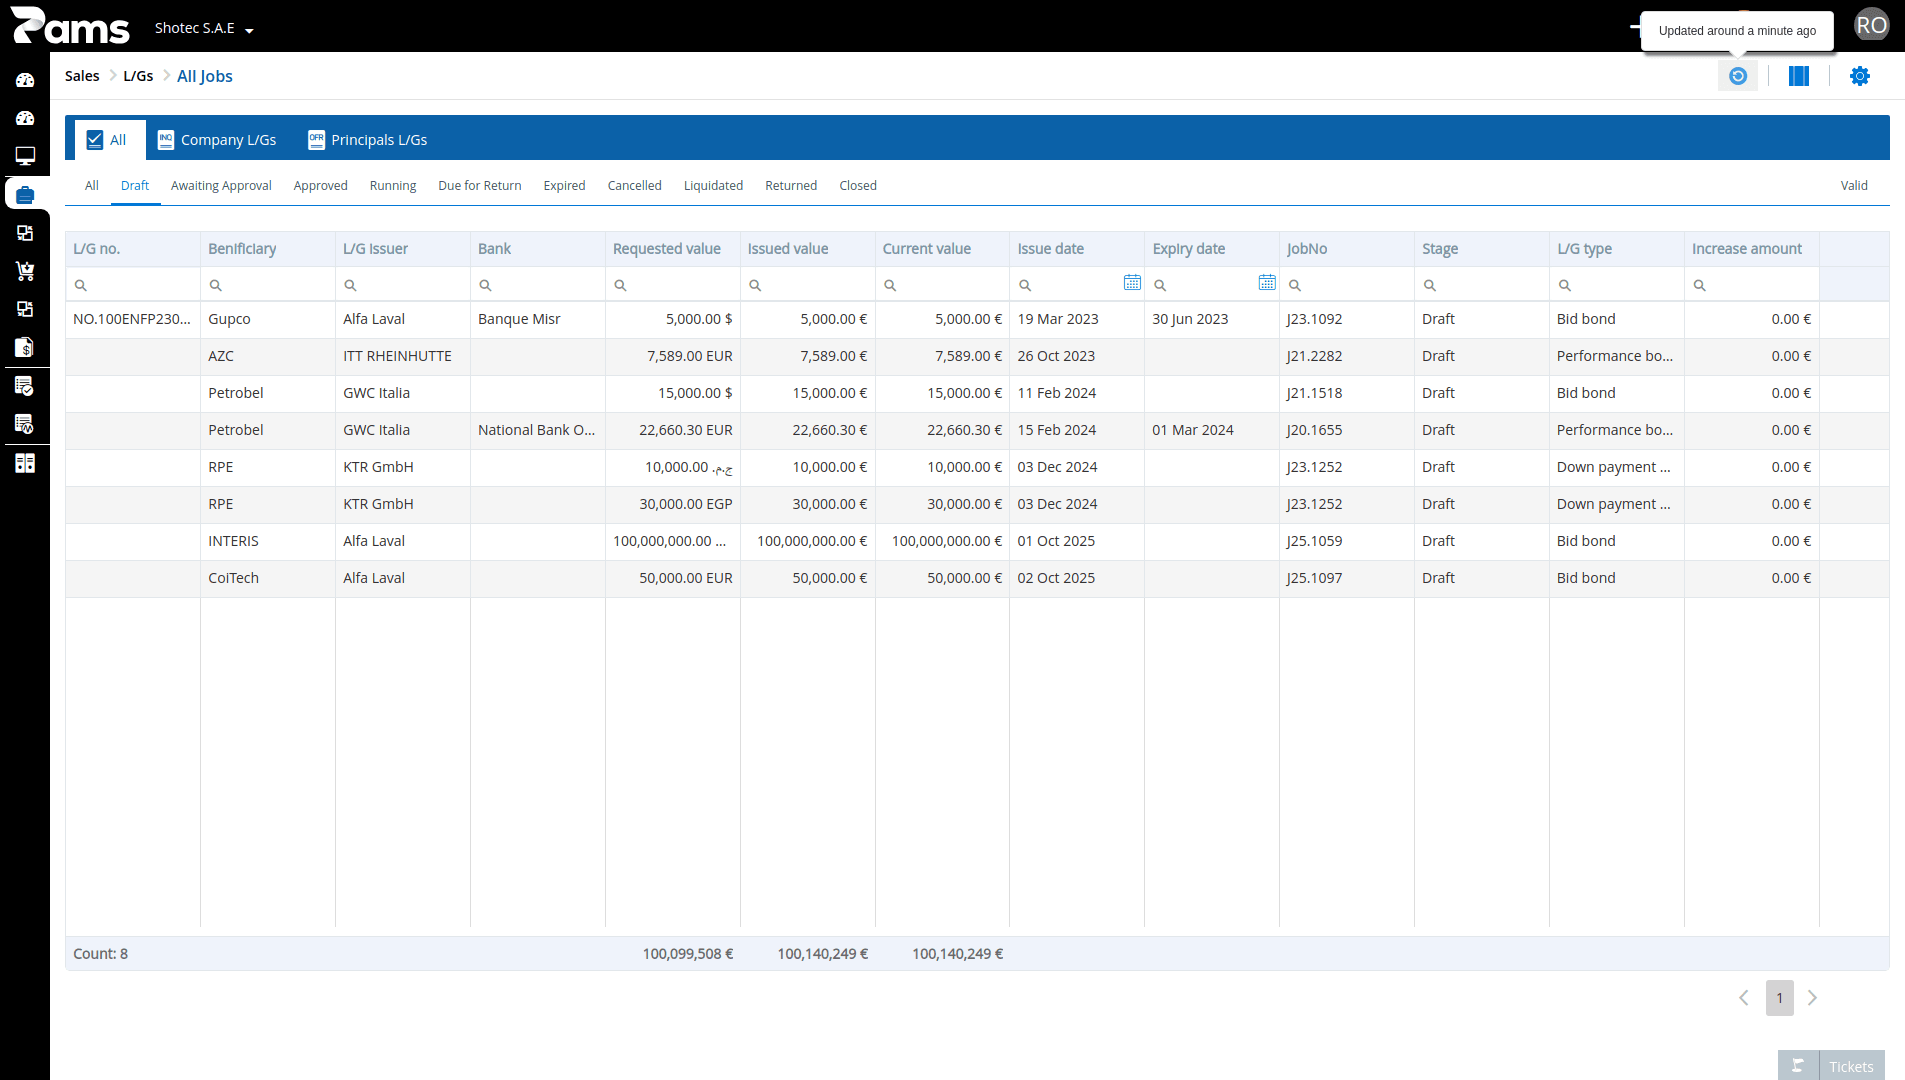Screen dimensions: 1905x1080
Task: Select the Expired filter tab
Action: [x=565, y=186]
